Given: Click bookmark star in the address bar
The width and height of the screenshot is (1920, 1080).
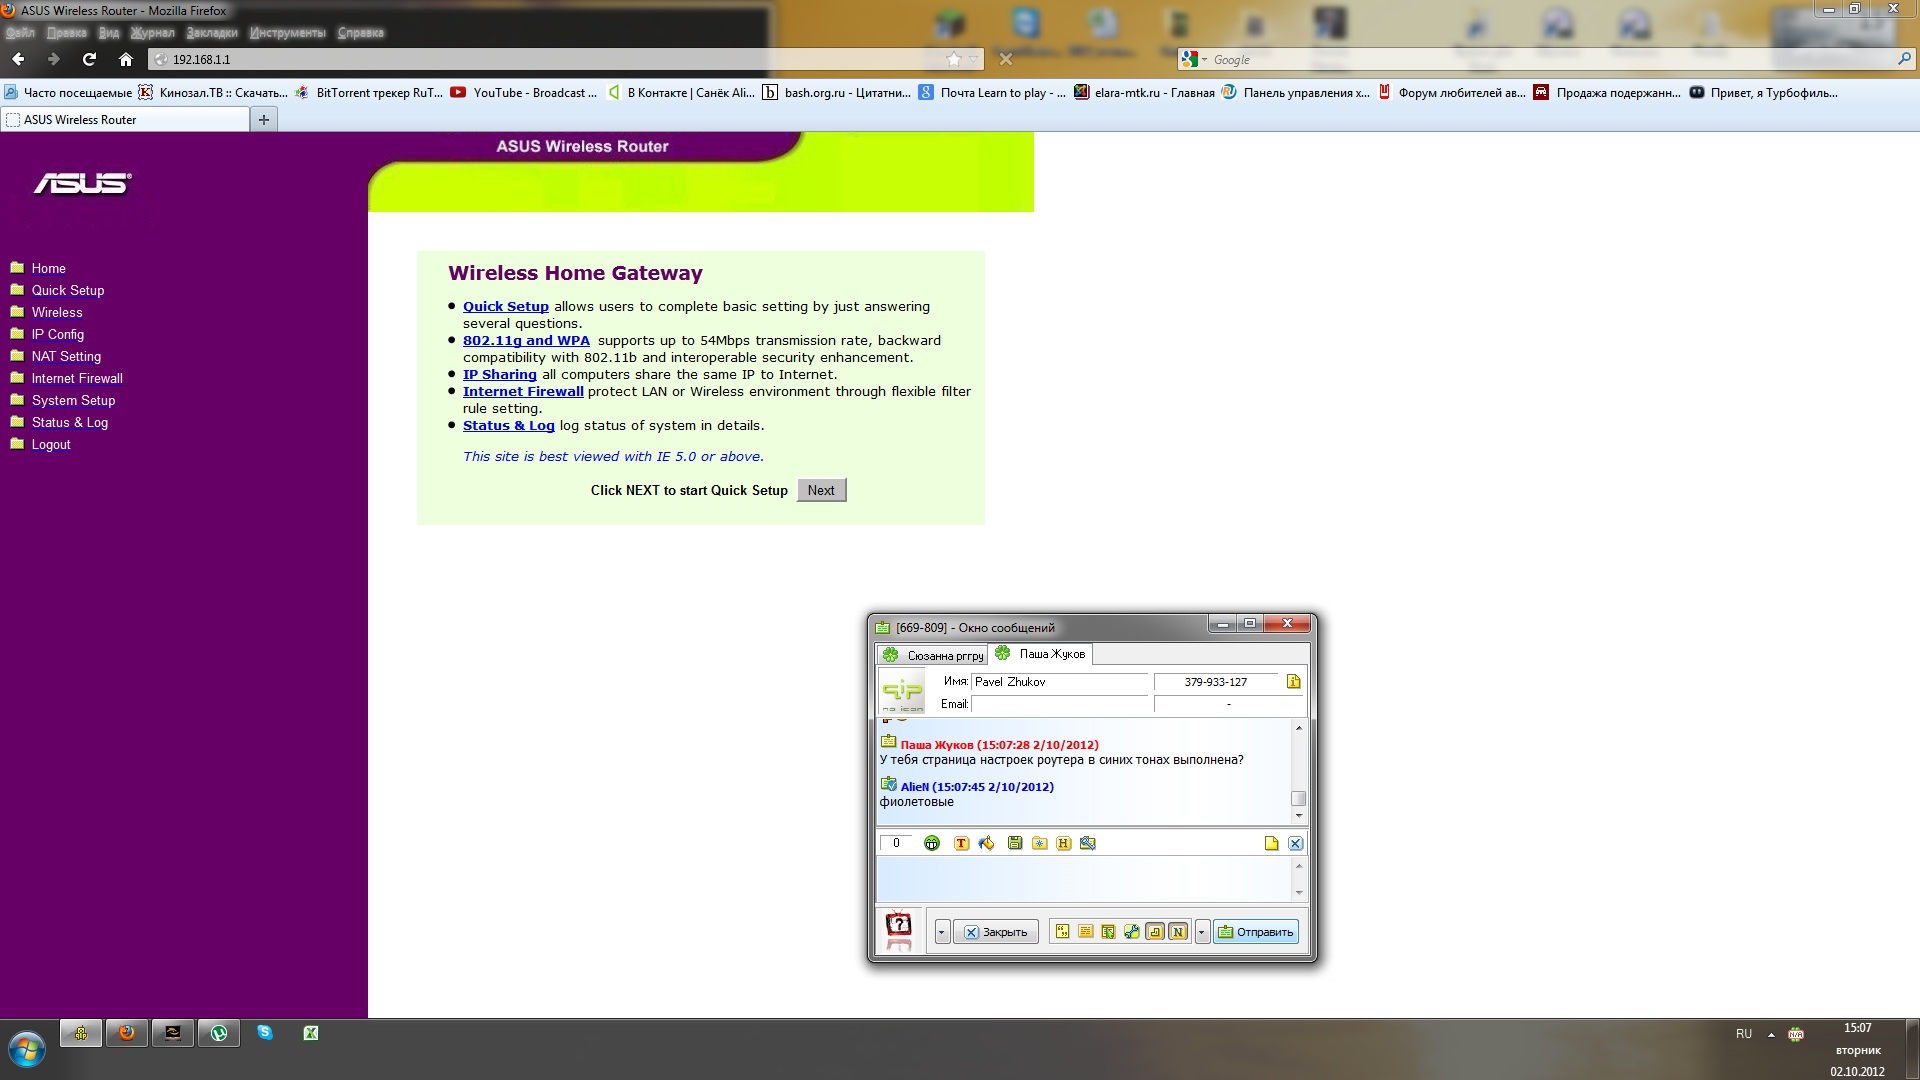Looking at the screenshot, I should [x=953, y=59].
